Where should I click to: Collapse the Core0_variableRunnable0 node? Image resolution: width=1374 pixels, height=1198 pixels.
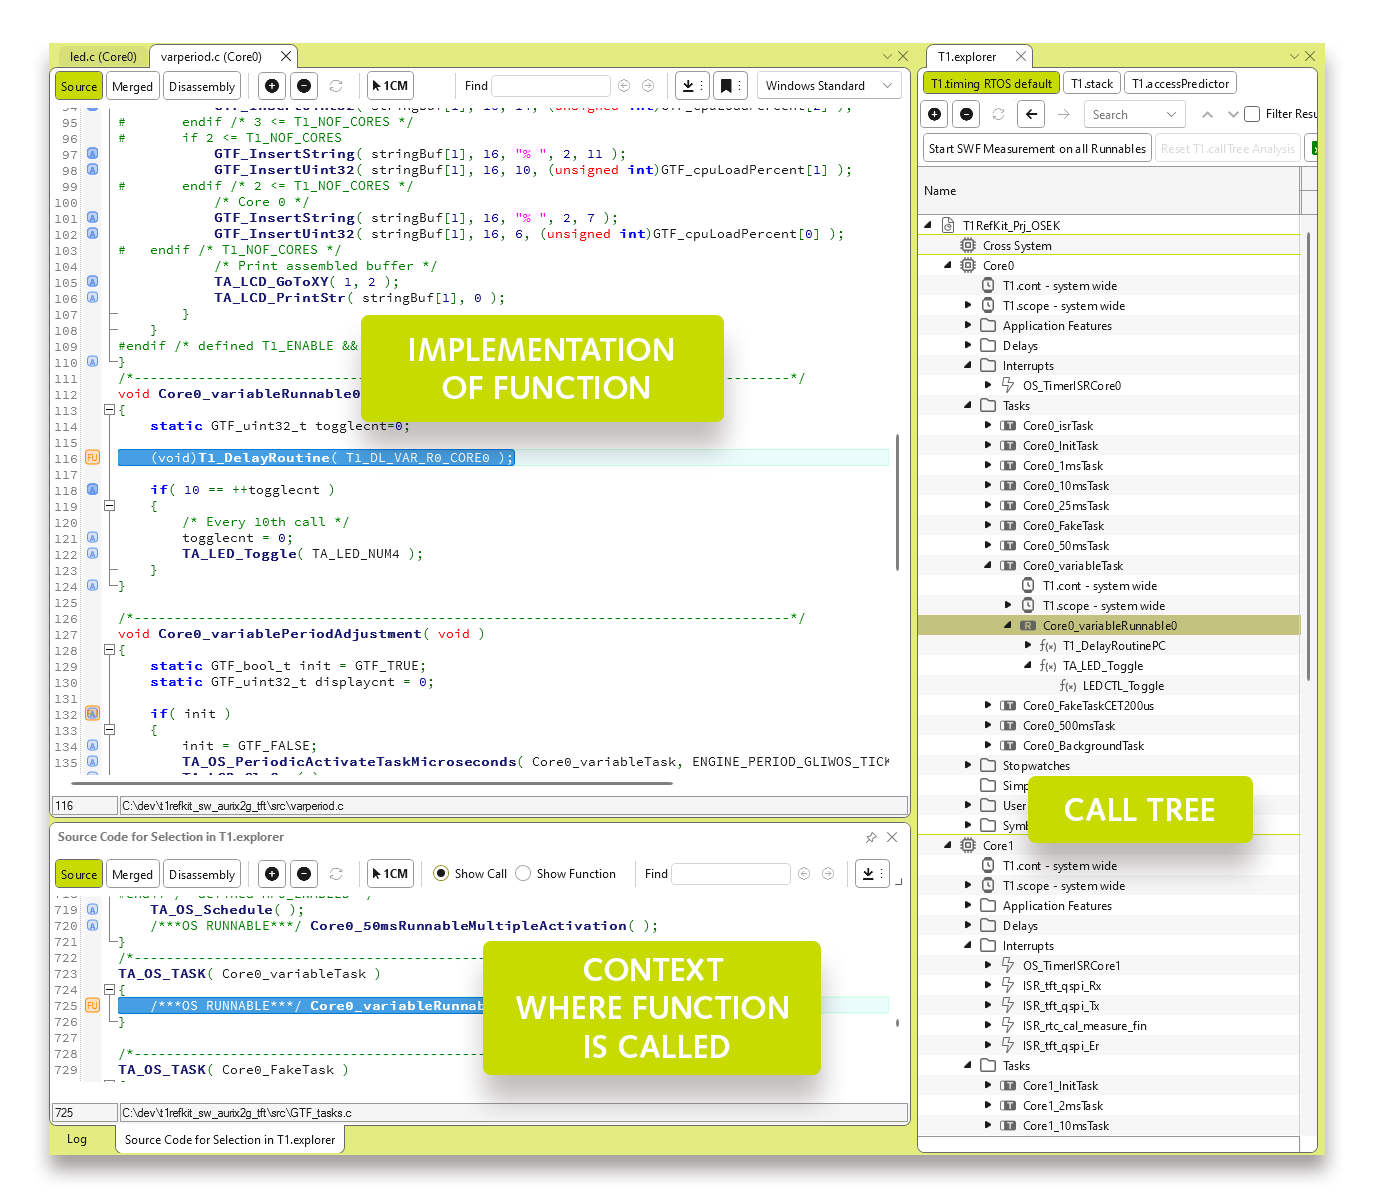pyautogui.click(x=1008, y=626)
